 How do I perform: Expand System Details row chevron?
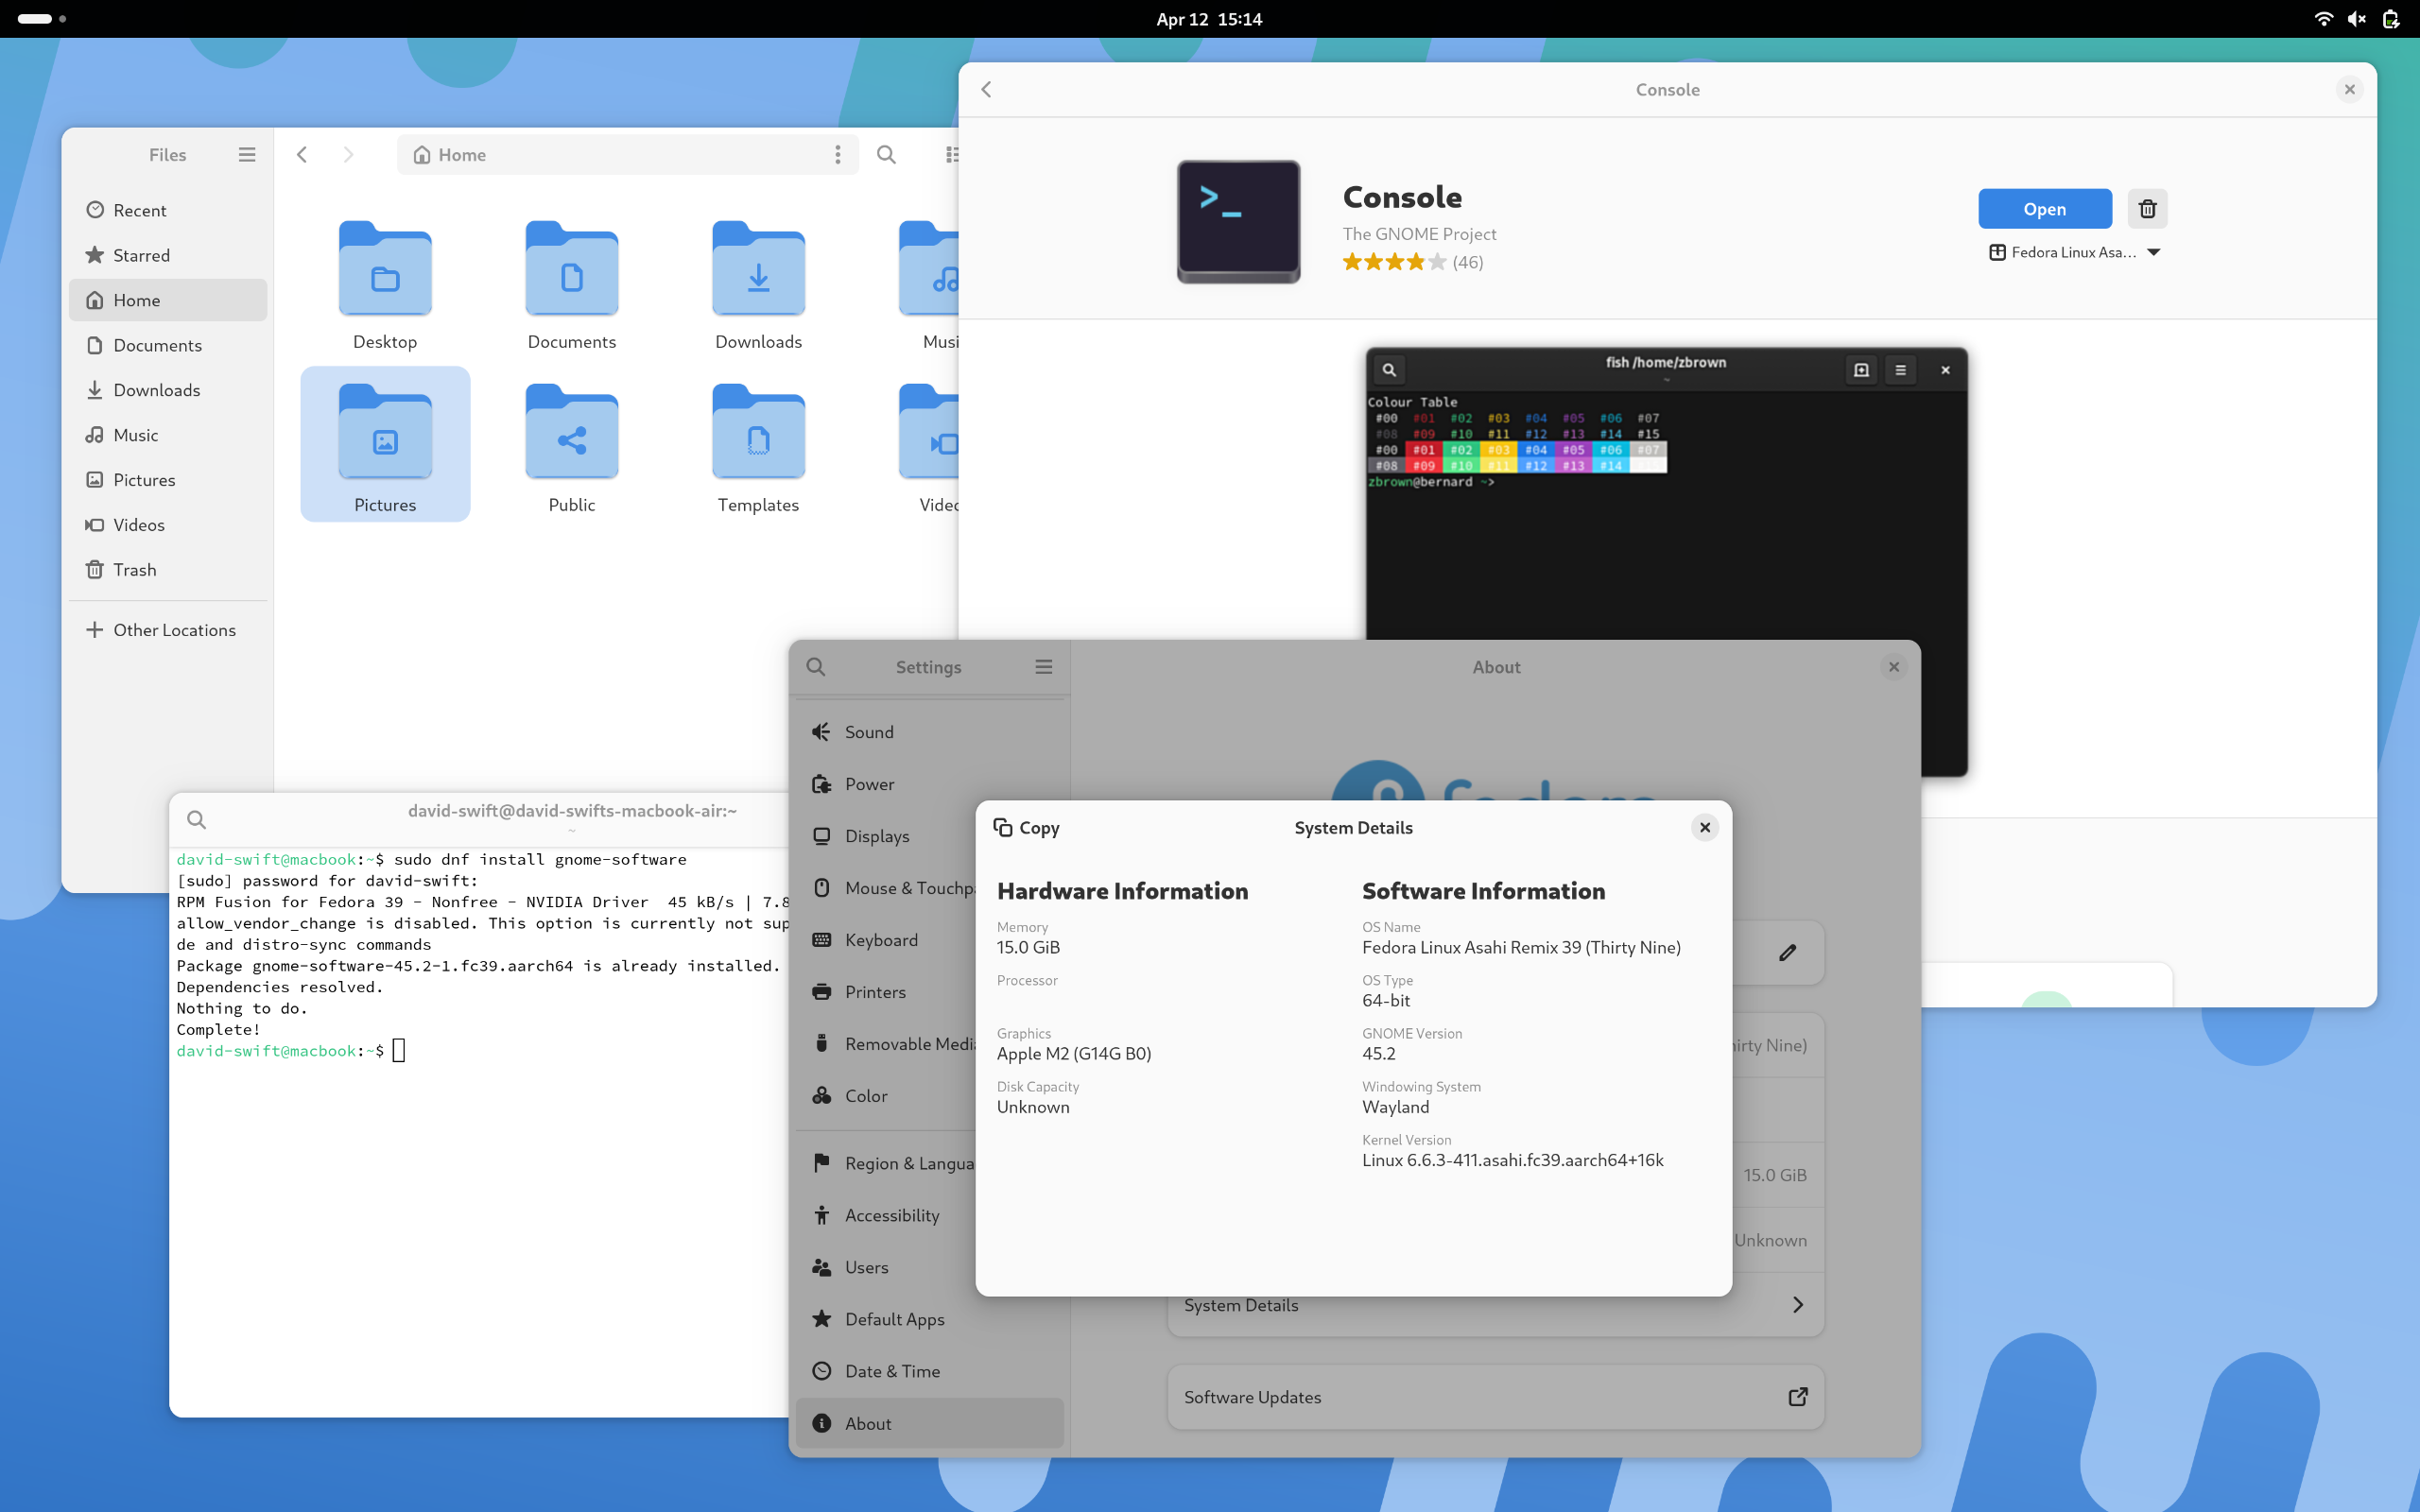(x=1798, y=1304)
